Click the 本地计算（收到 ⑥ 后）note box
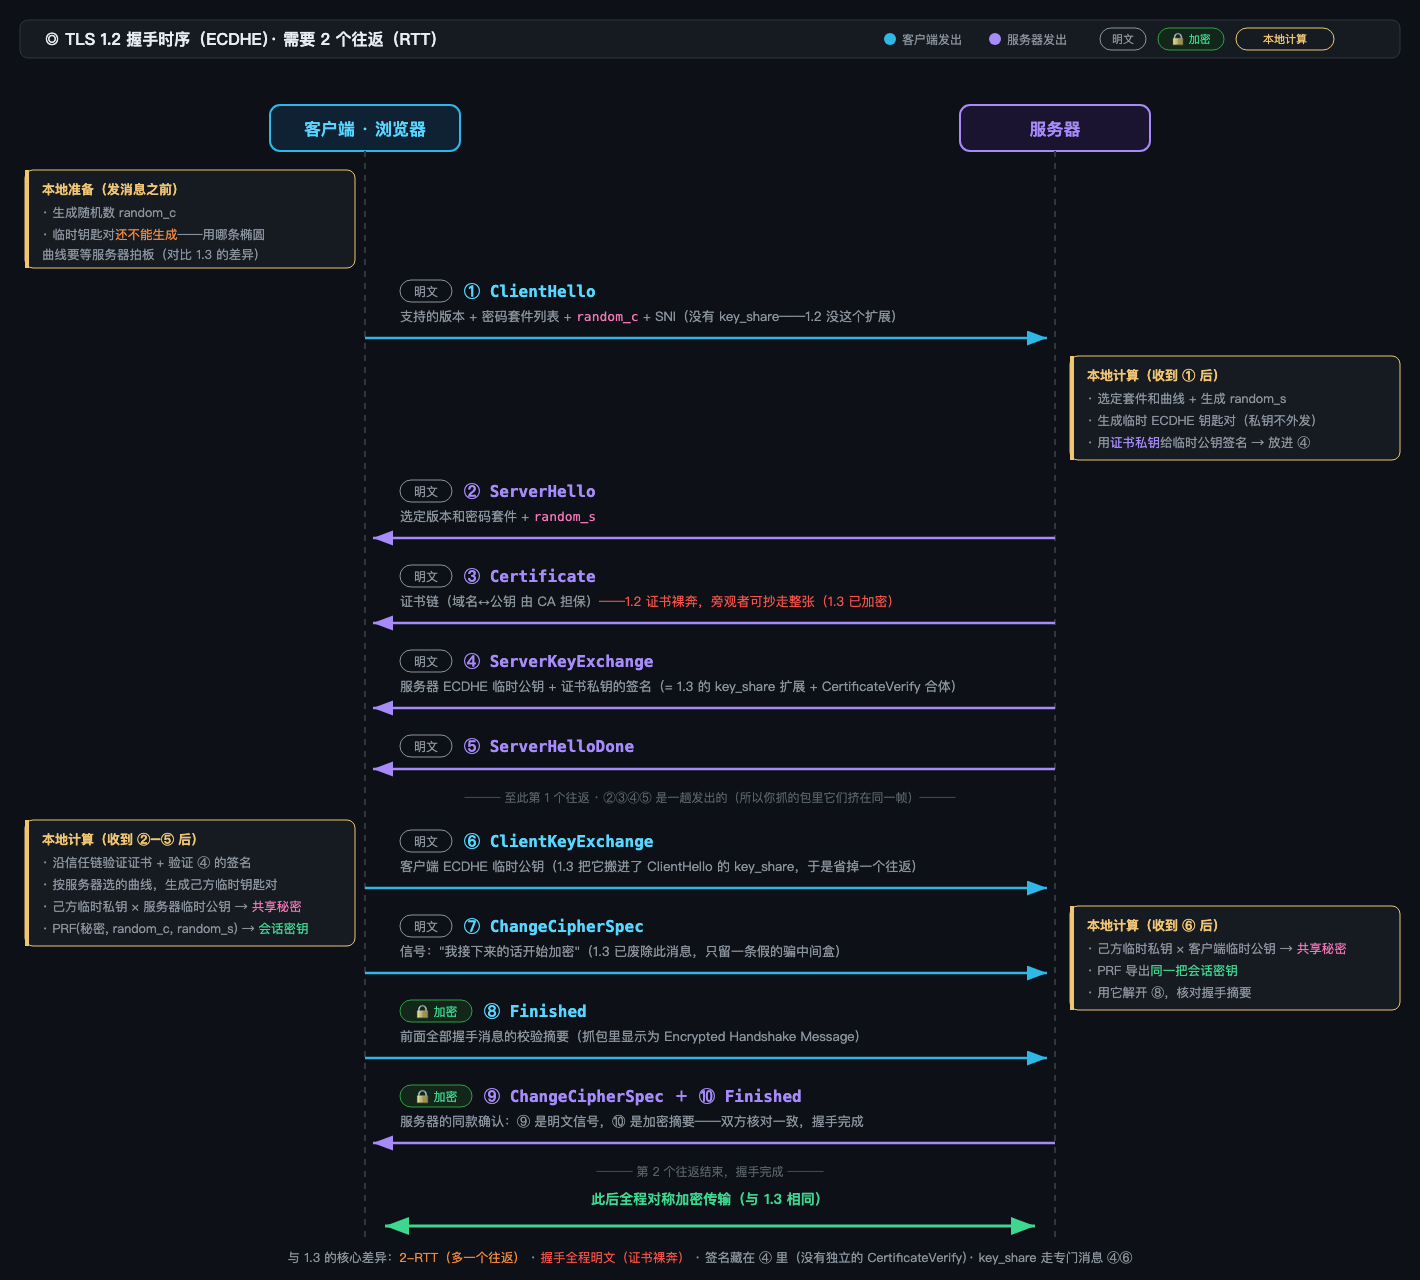Viewport: 1420px width, 1280px height. pos(1235,958)
